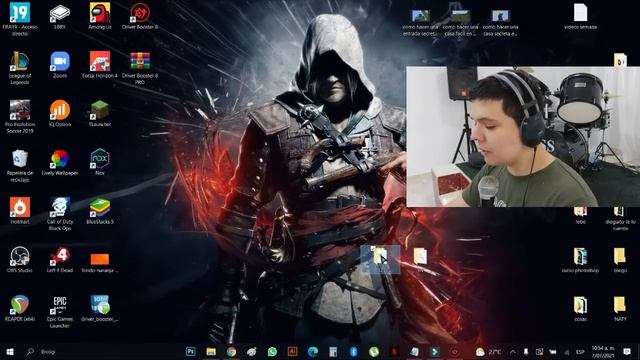
Task: Open the IQ Option shortcut
Action: pyautogui.click(x=60, y=113)
